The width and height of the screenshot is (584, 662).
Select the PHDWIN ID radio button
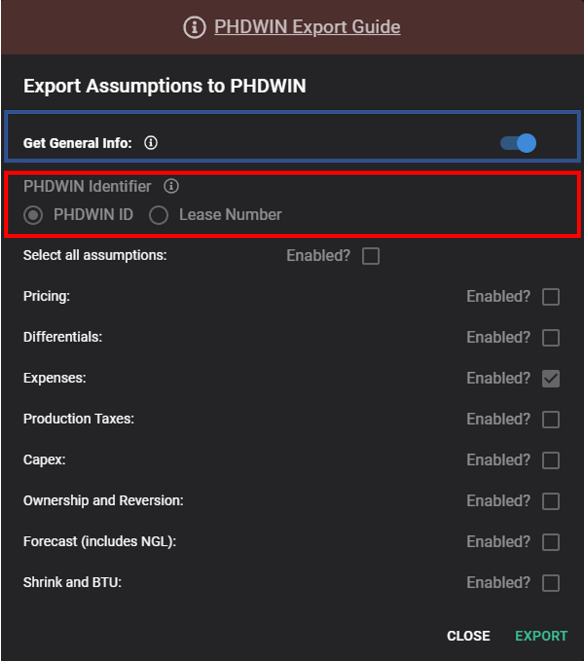click(x=33, y=215)
